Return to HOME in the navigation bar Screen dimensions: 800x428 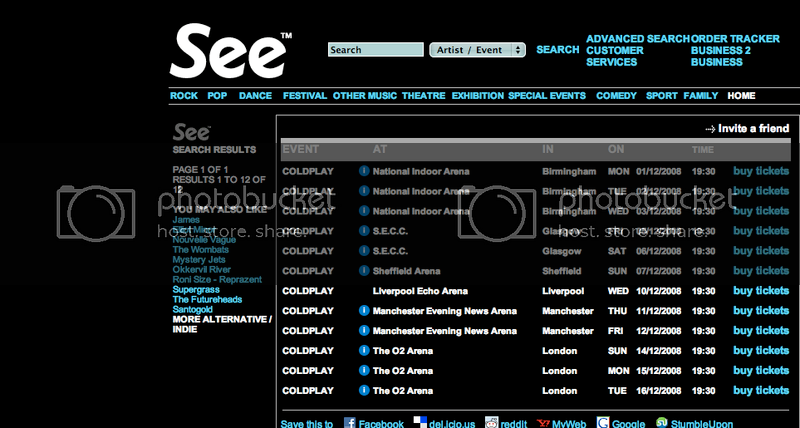coord(741,95)
